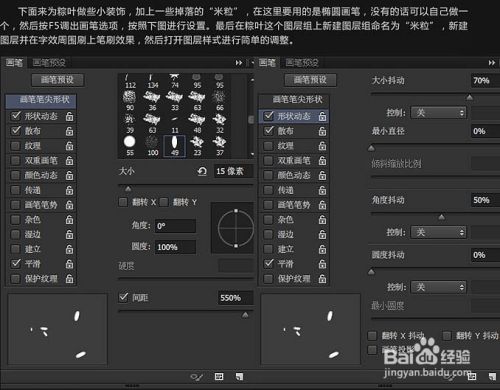This screenshot has width=500, height=390.
Task: Click lock icon beside 保护纹理 in left panel
Action: [x=69, y=278]
